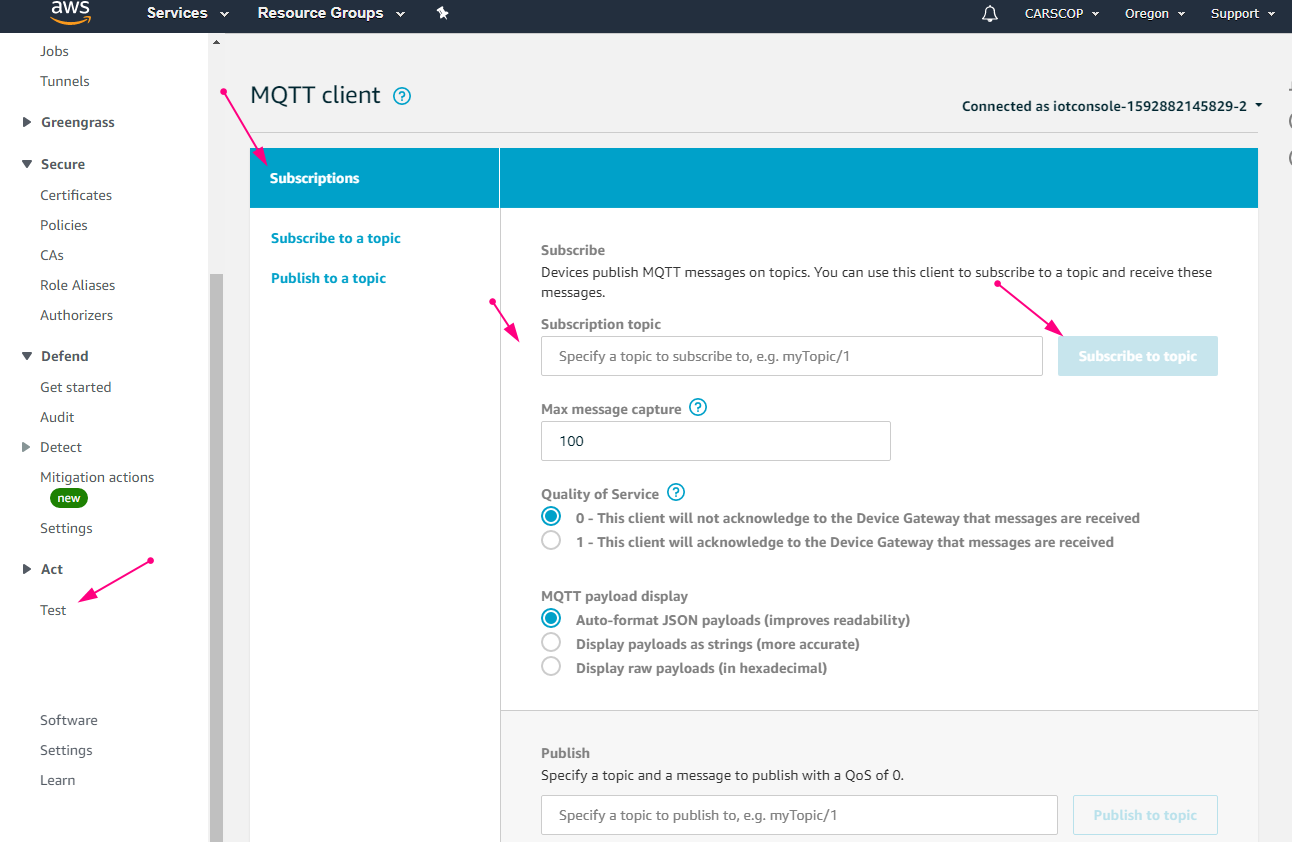Screen dimensions: 1292x842
Task: Open the Services dropdown menu
Action: (x=187, y=13)
